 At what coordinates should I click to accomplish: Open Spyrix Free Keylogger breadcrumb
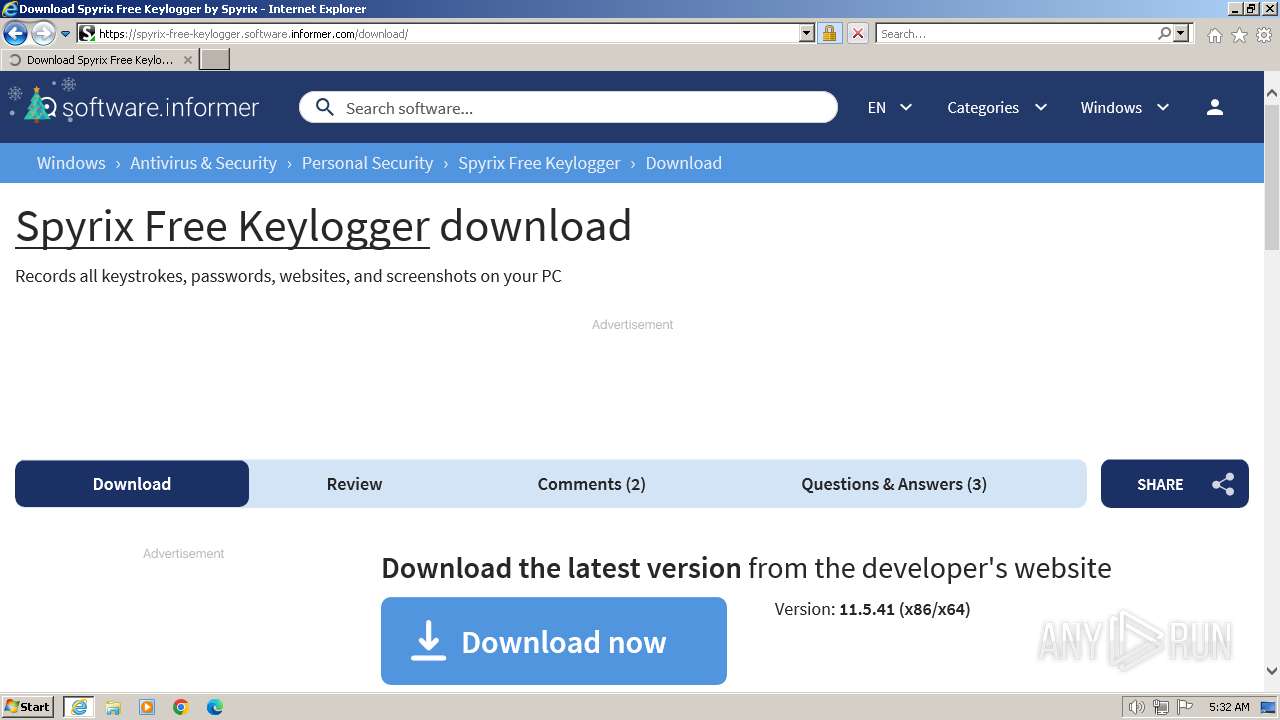[539, 163]
